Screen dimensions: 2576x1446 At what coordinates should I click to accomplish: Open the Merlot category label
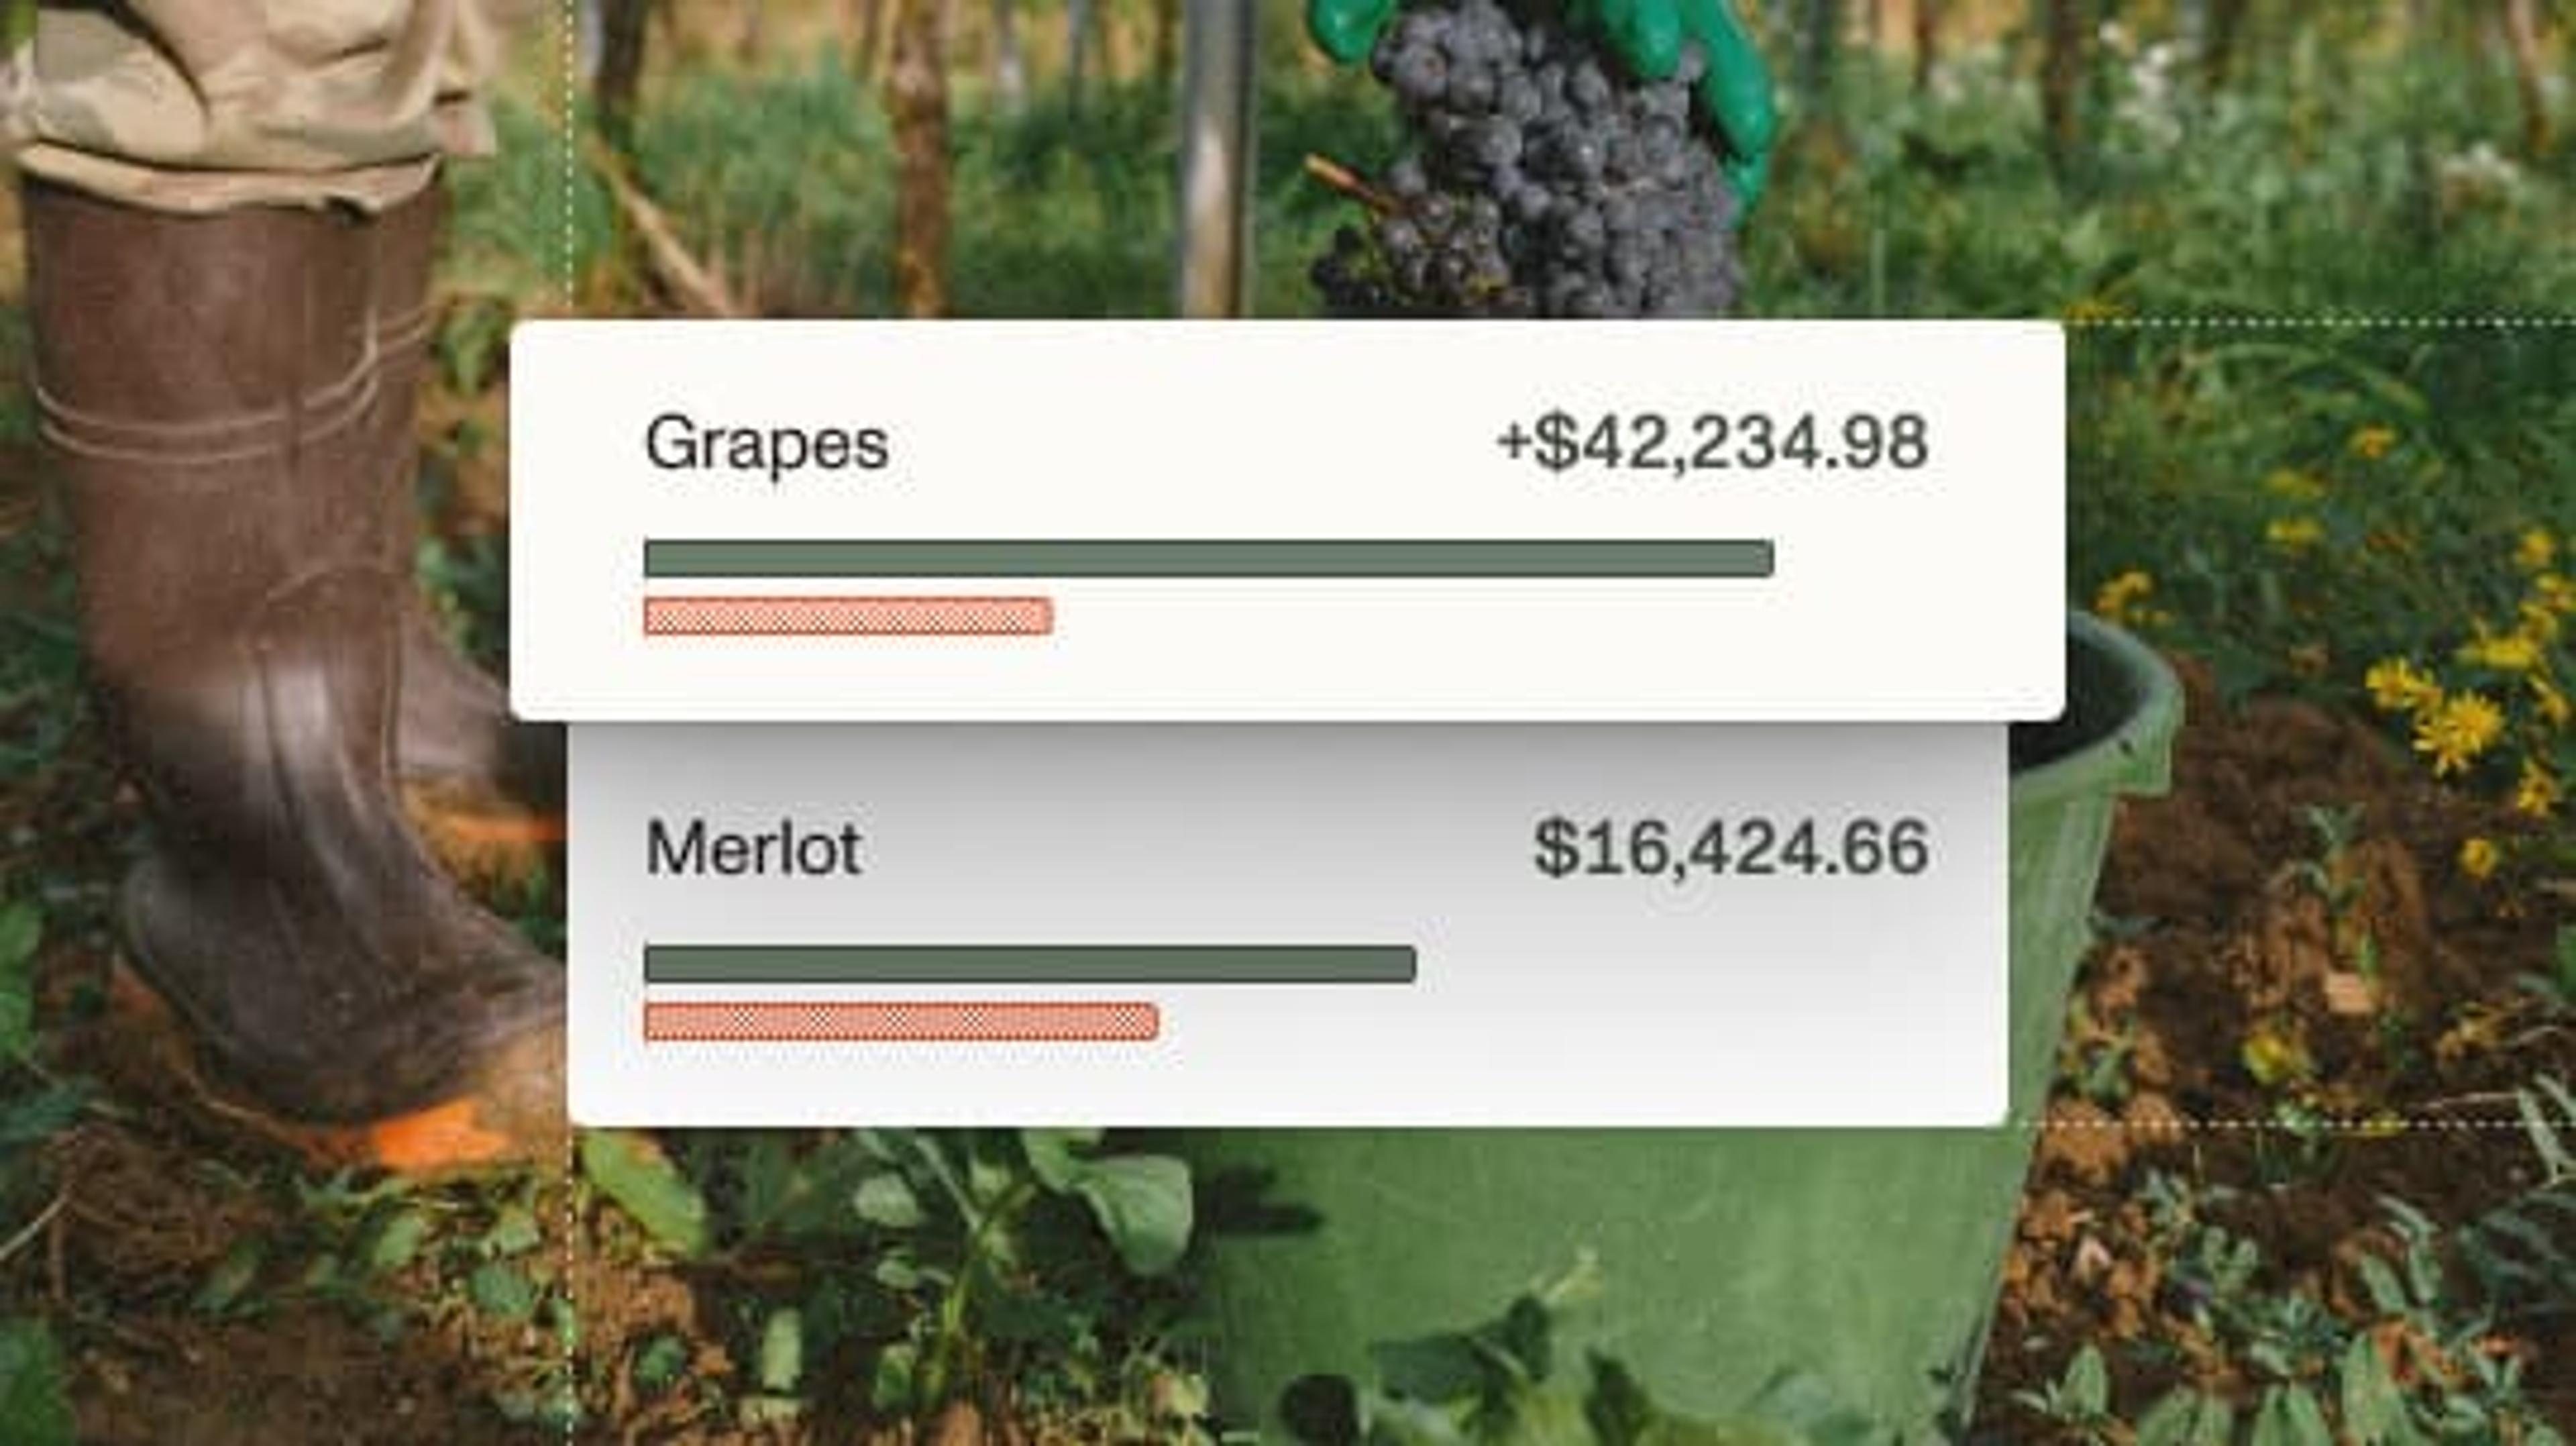tap(753, 848)
